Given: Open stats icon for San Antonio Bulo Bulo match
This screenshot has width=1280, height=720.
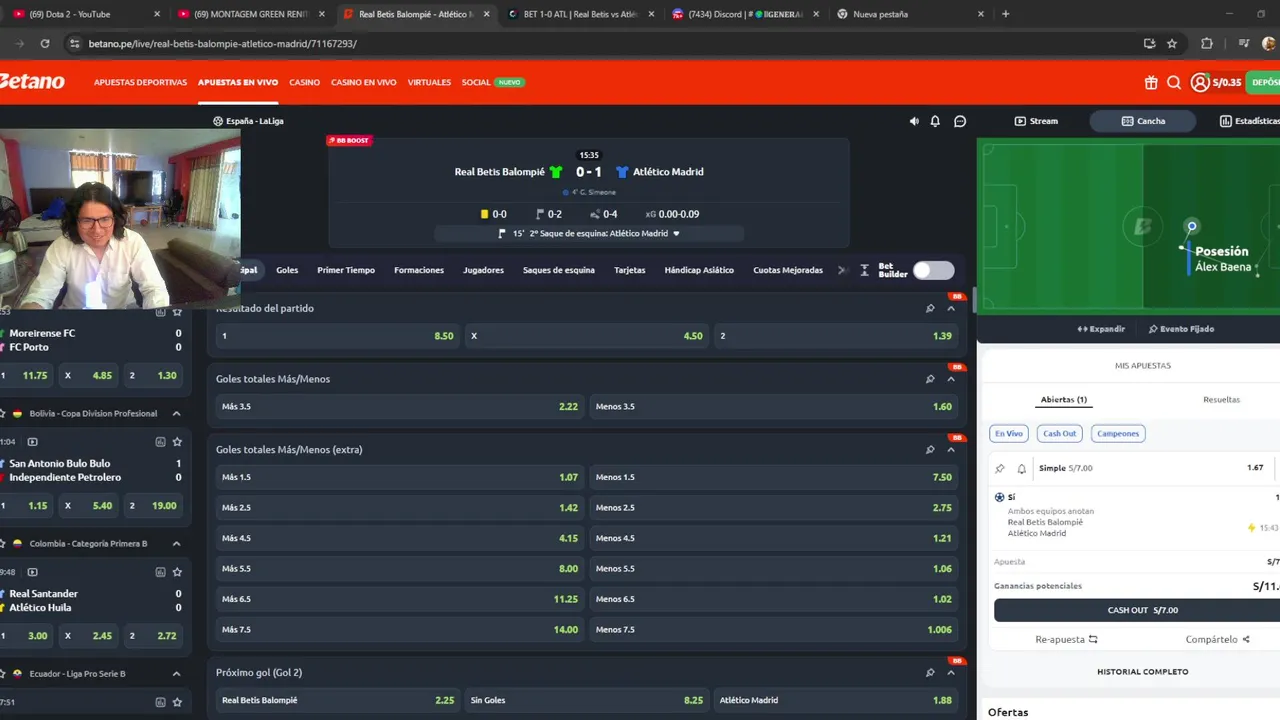Looking at the screenshot, I should (x=160, y=442).
